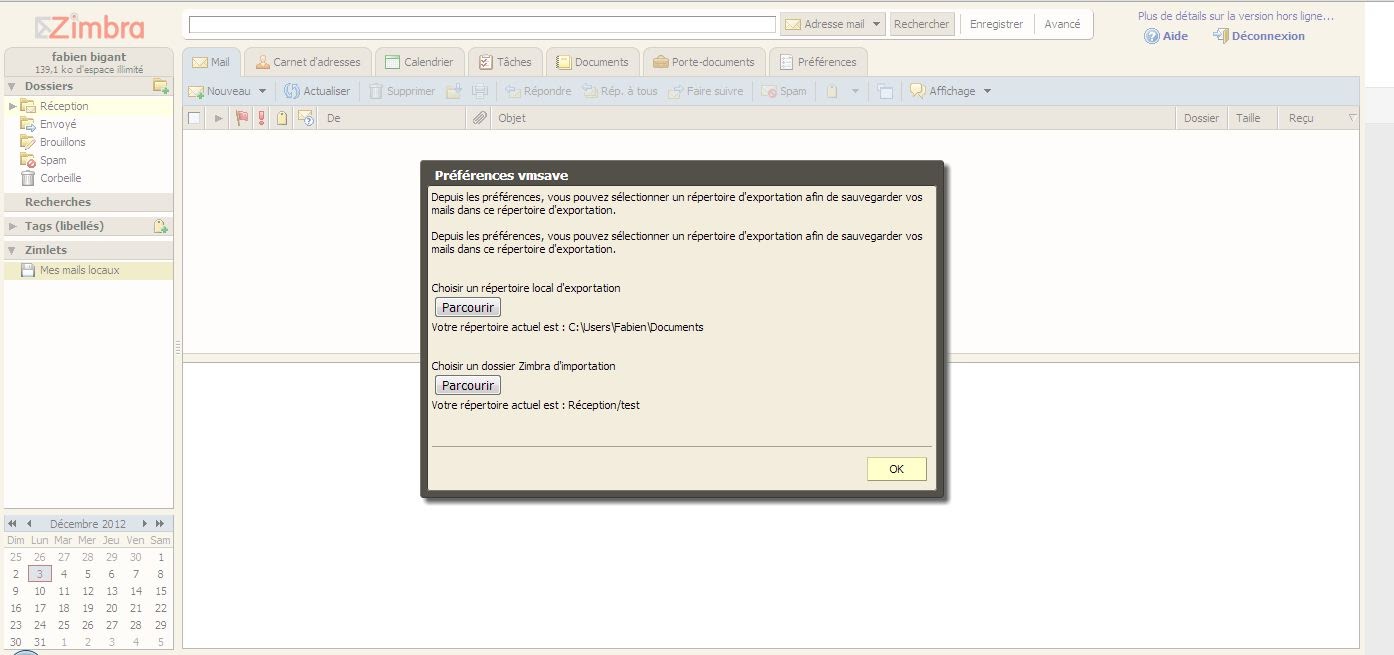Click the priority exclamation column icon
The height and width of the screenshot is (655, 1394).
(x=262, y=118)
